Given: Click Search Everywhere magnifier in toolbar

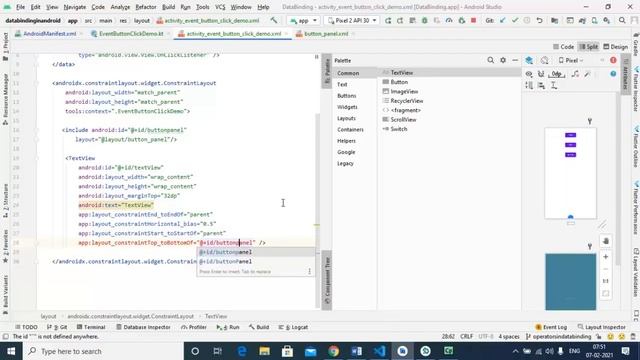Looking at the screenshot, I should (x=622, y=20).
